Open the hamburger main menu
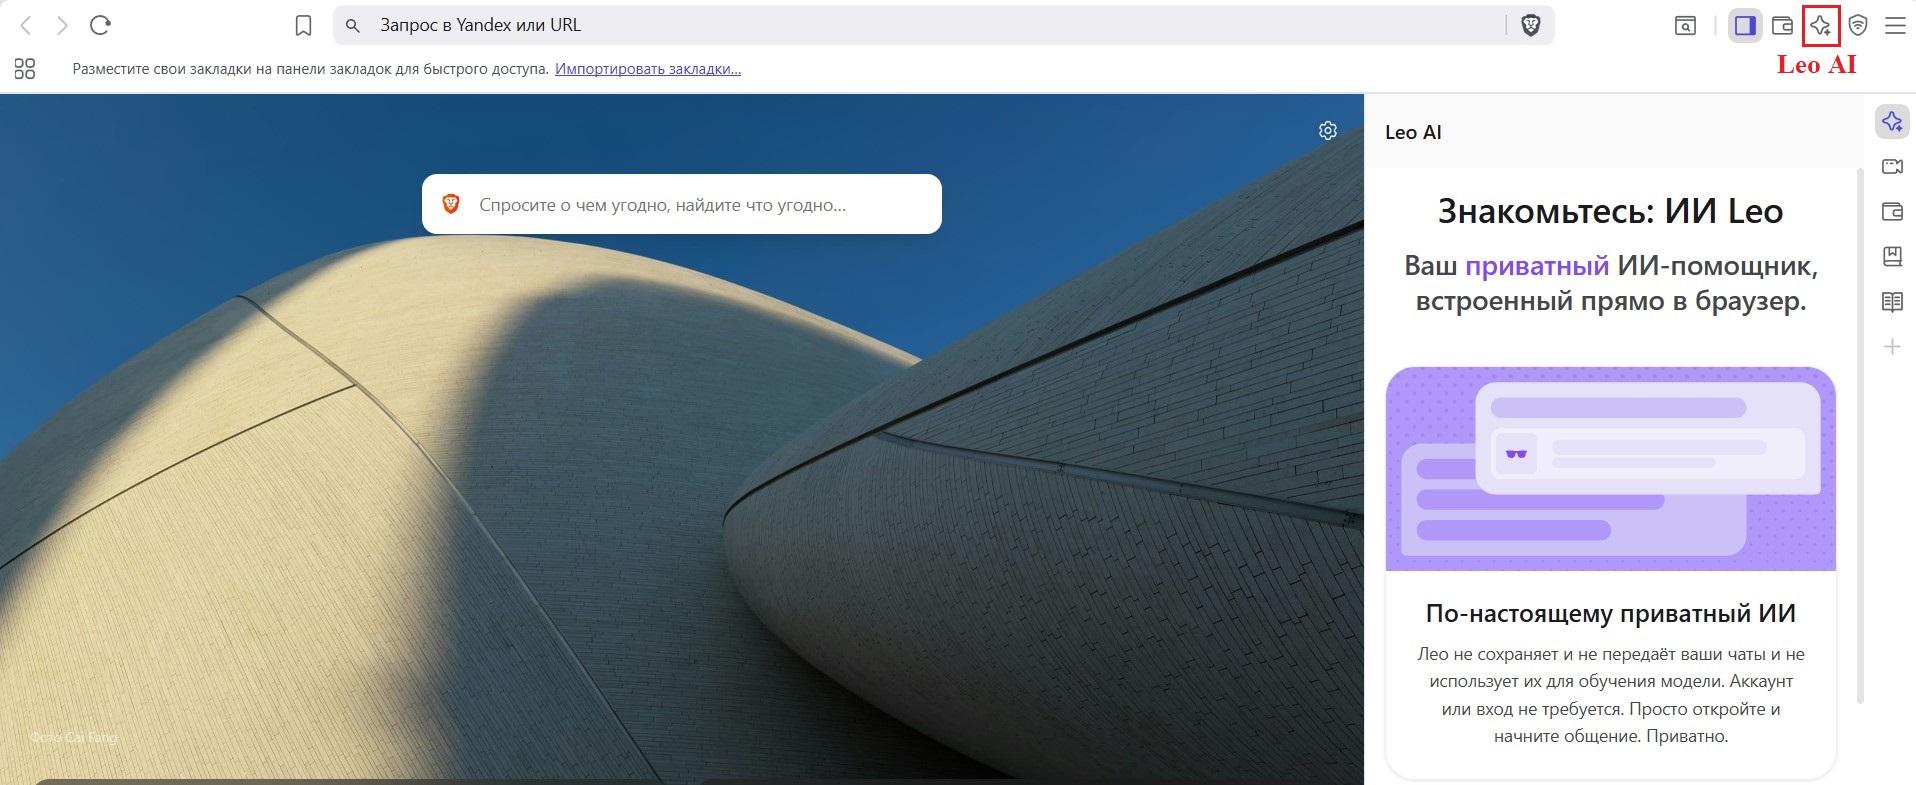 click(x=1895, y=26)
